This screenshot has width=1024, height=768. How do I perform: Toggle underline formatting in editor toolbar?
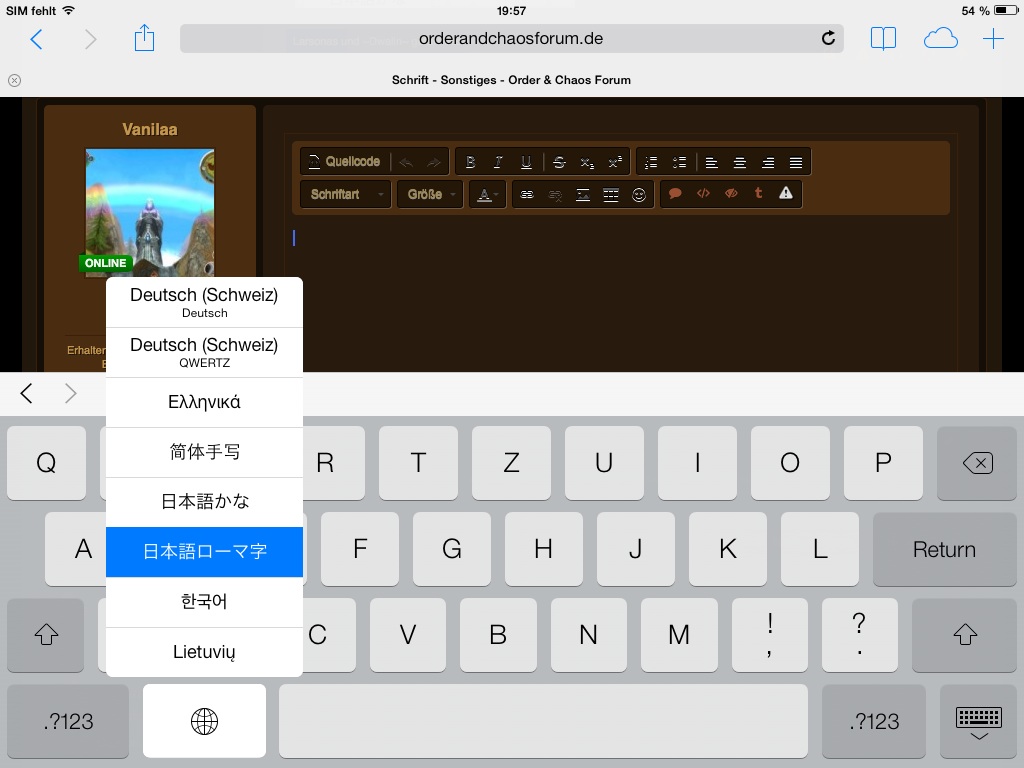click(x=526, y=162)
